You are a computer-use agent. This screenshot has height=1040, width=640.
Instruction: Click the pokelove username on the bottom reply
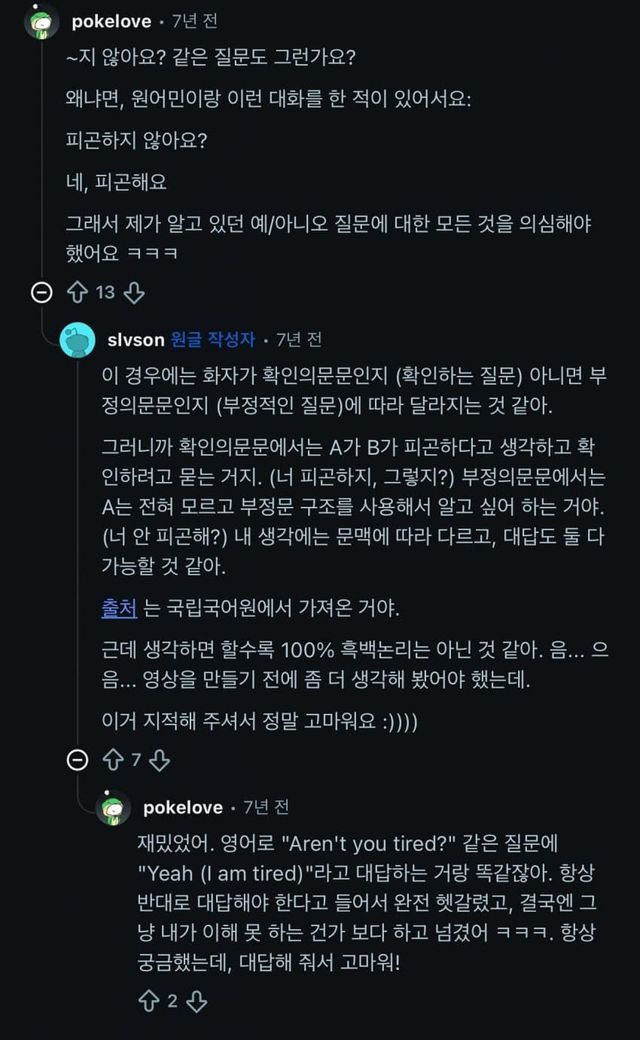click(x=182, y=807)
